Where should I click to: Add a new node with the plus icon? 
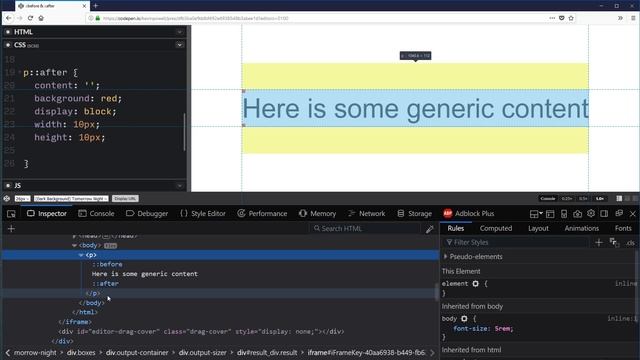click(x=11, y=229)
